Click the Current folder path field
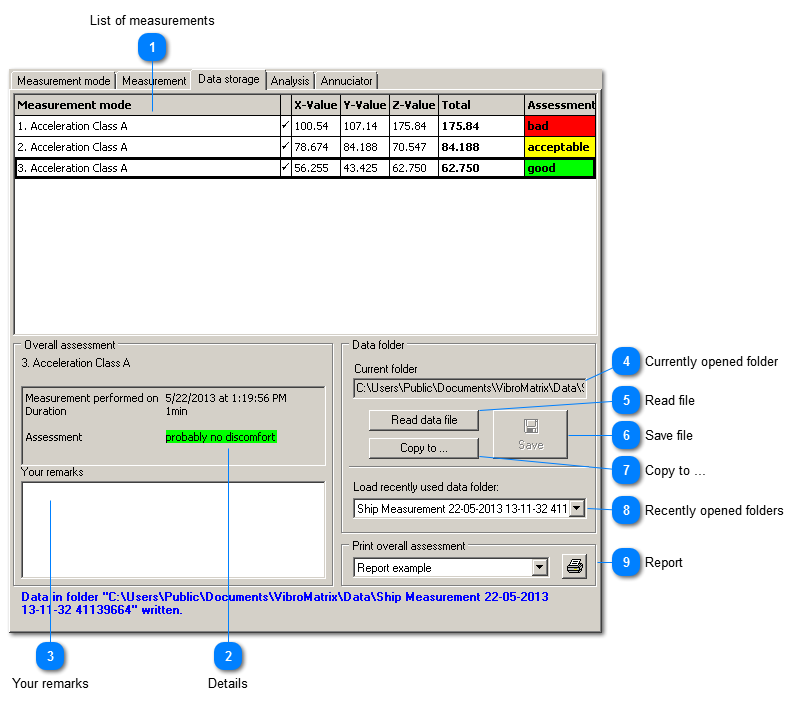 (469, 387)
